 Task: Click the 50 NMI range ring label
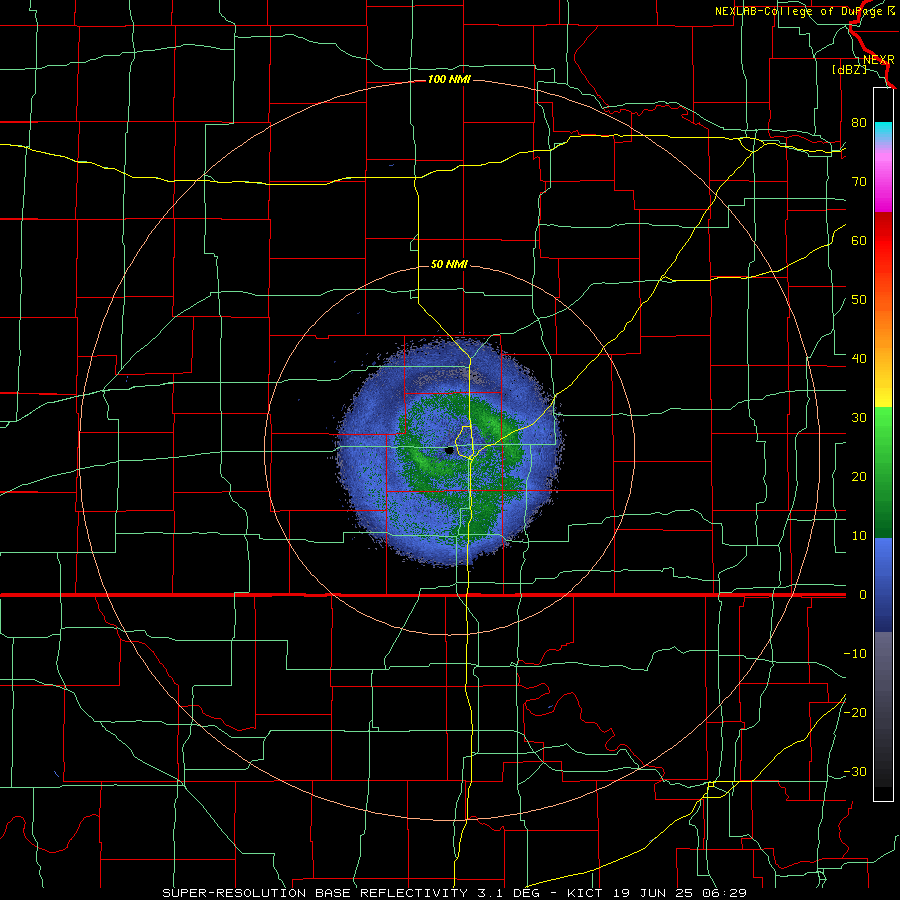pos(449,264)
